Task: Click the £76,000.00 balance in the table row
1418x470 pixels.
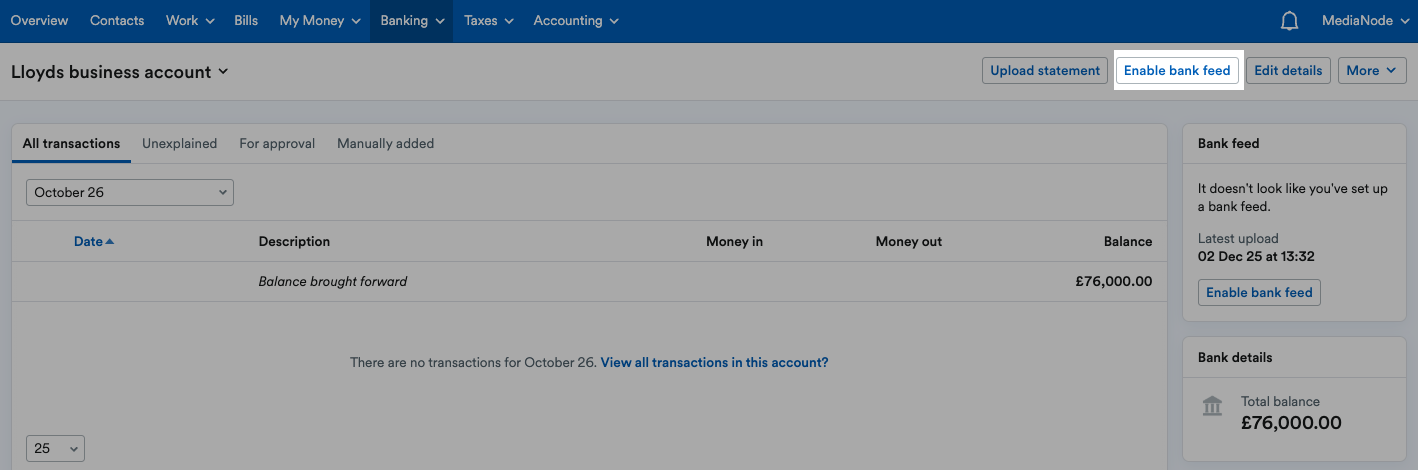Action: coord(1114,282)
